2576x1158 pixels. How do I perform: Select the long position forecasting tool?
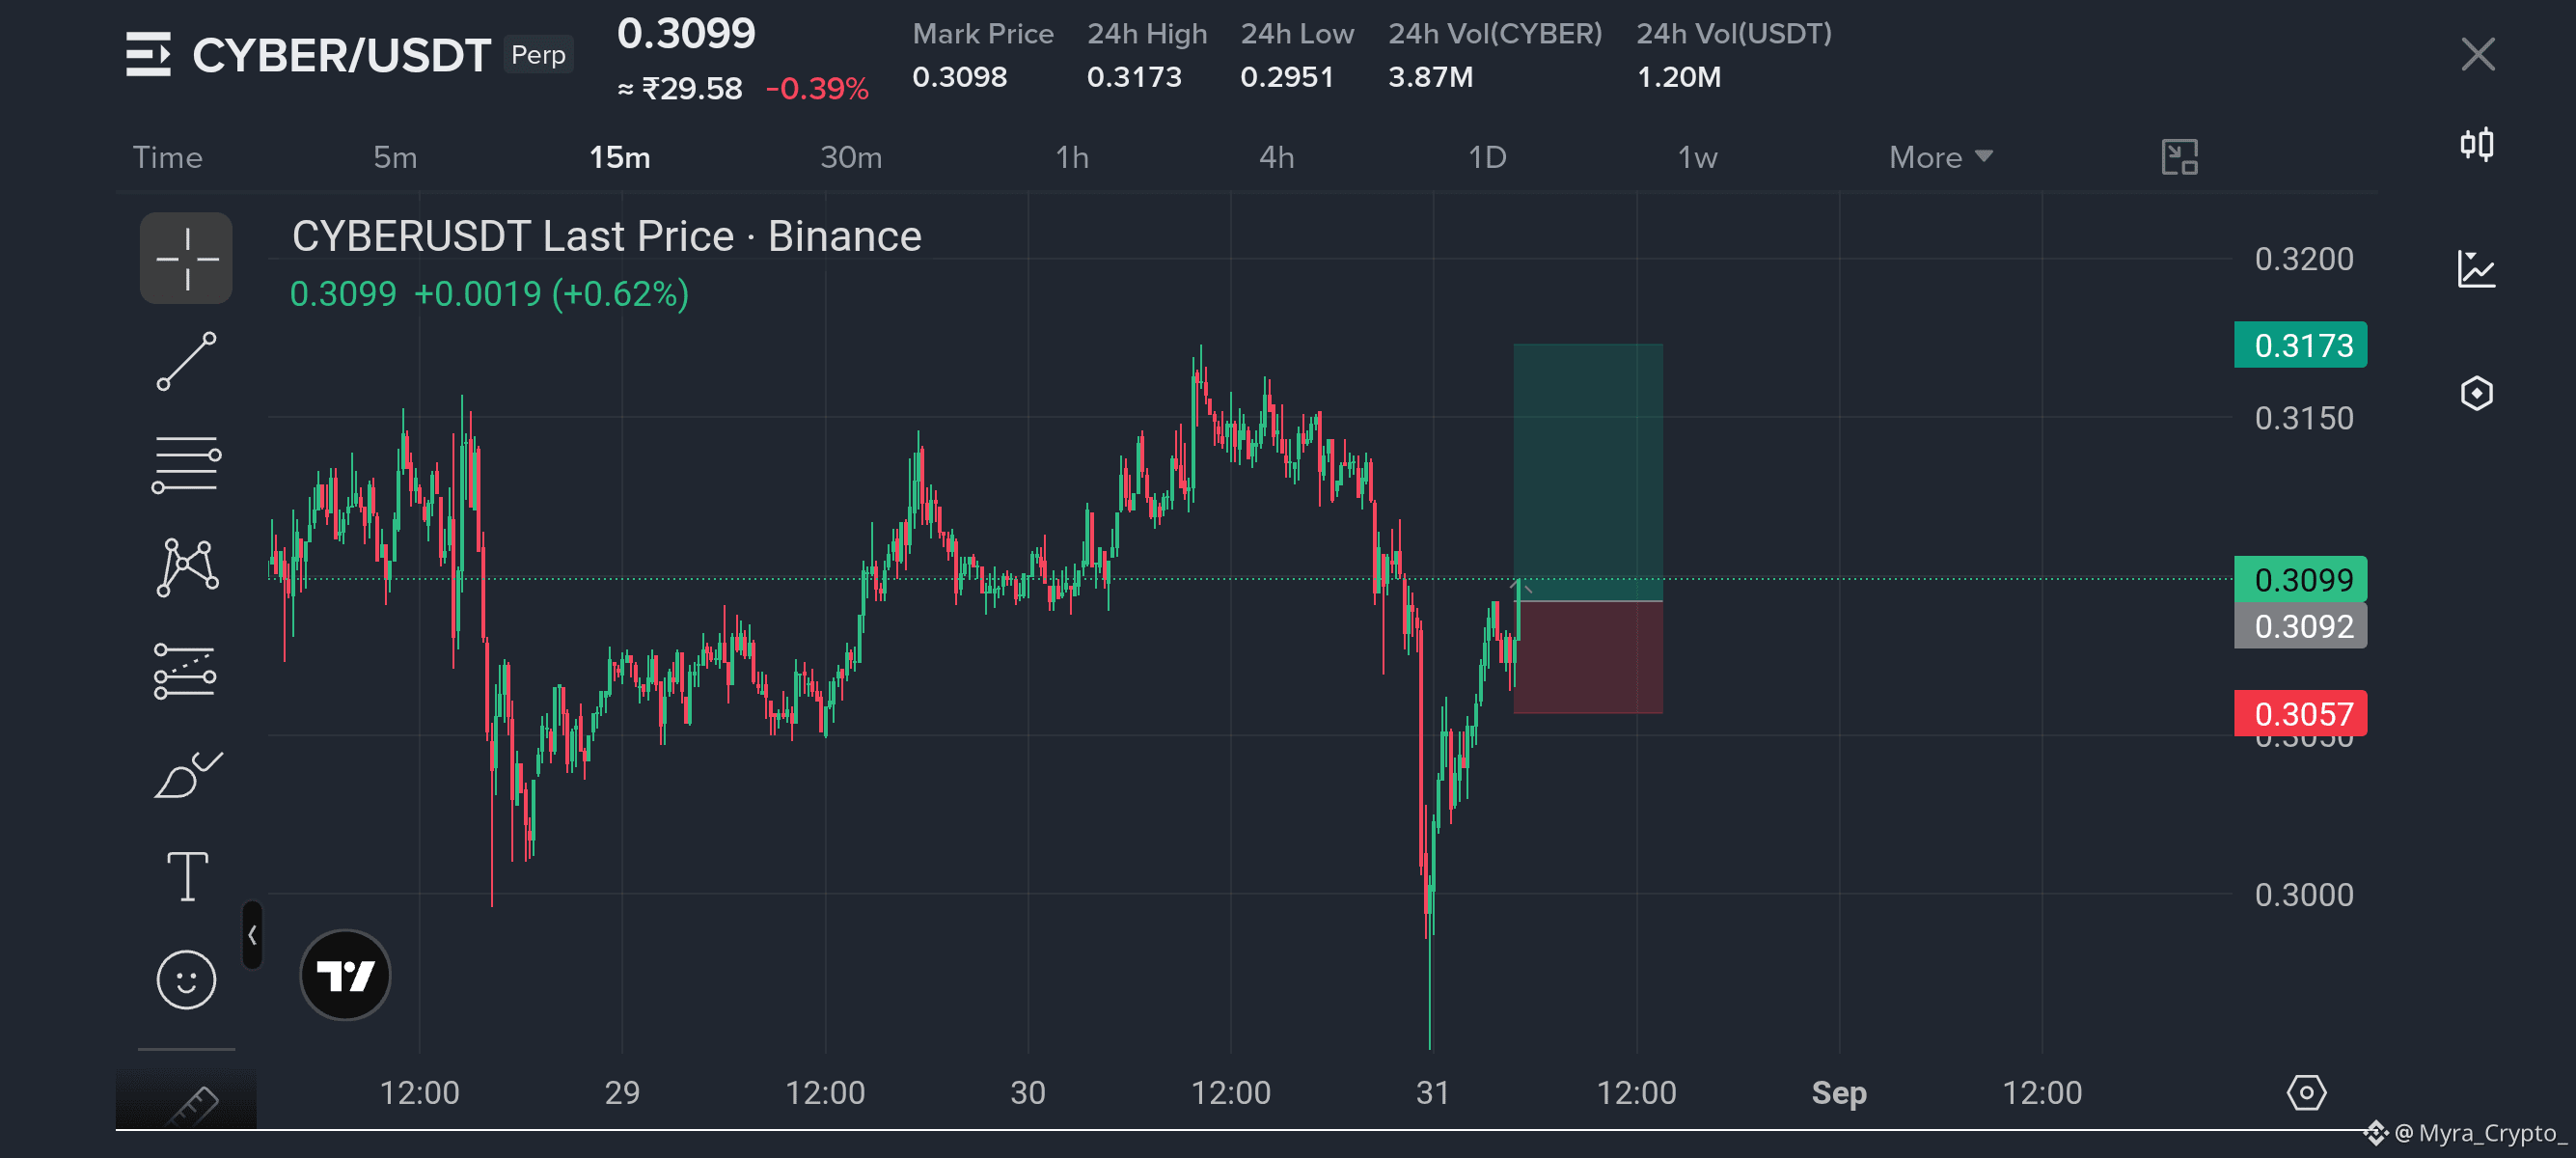186,671
